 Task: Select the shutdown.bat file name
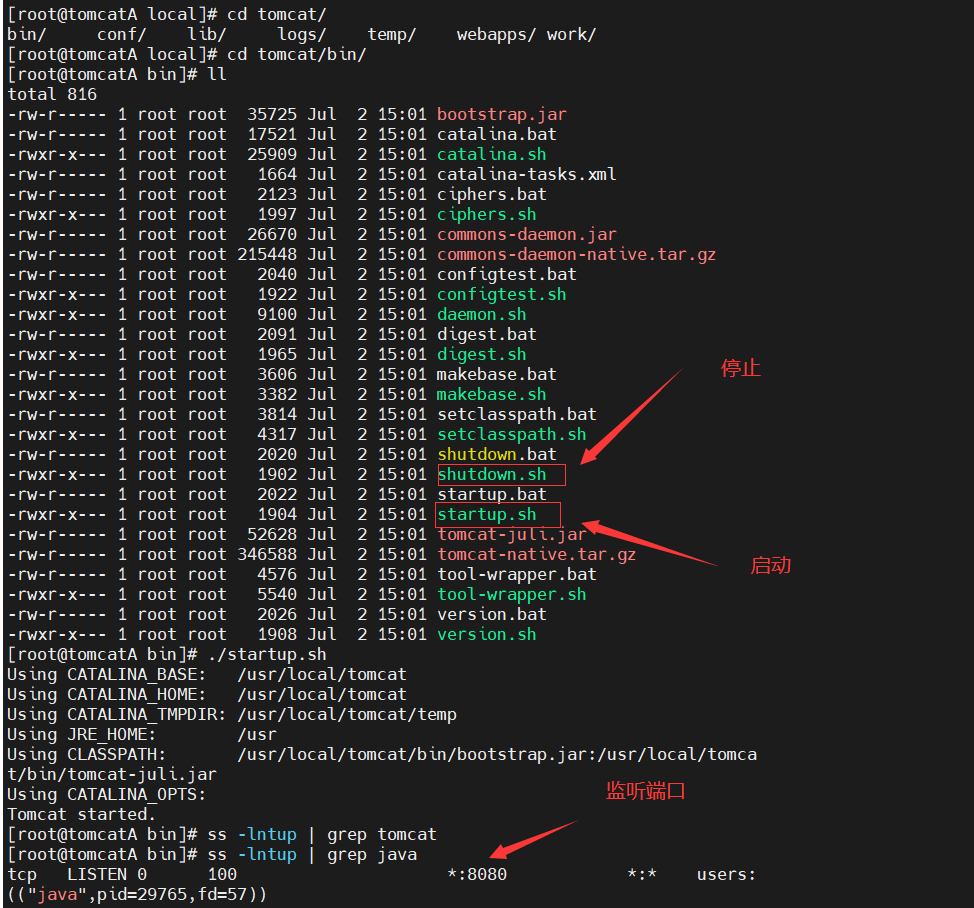point(497,454)
